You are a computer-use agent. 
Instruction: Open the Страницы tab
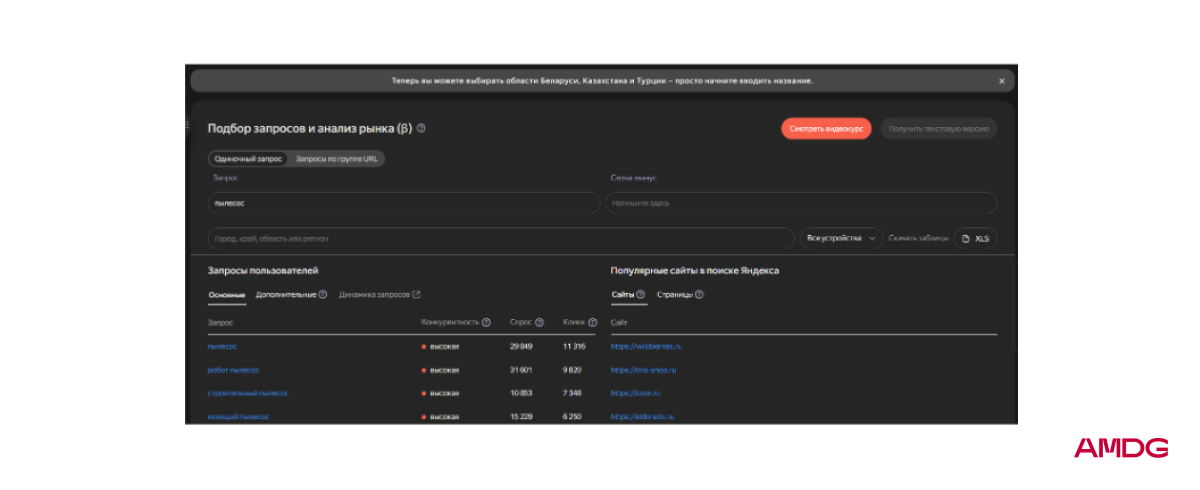675,295
